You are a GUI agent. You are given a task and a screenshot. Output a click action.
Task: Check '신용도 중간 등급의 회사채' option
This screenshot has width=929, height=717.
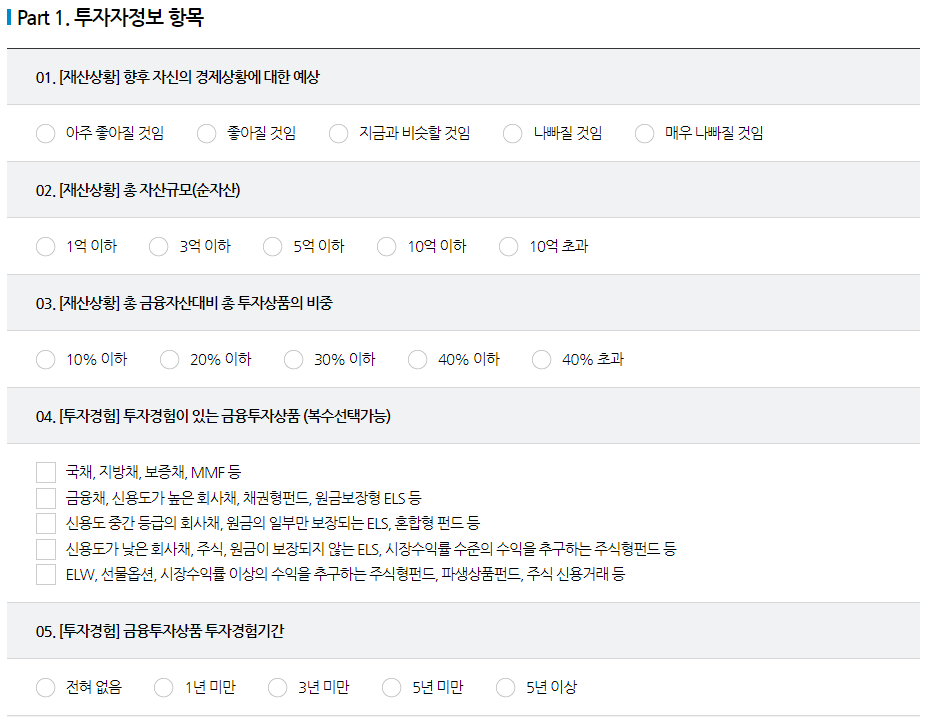tap(46, 524)
